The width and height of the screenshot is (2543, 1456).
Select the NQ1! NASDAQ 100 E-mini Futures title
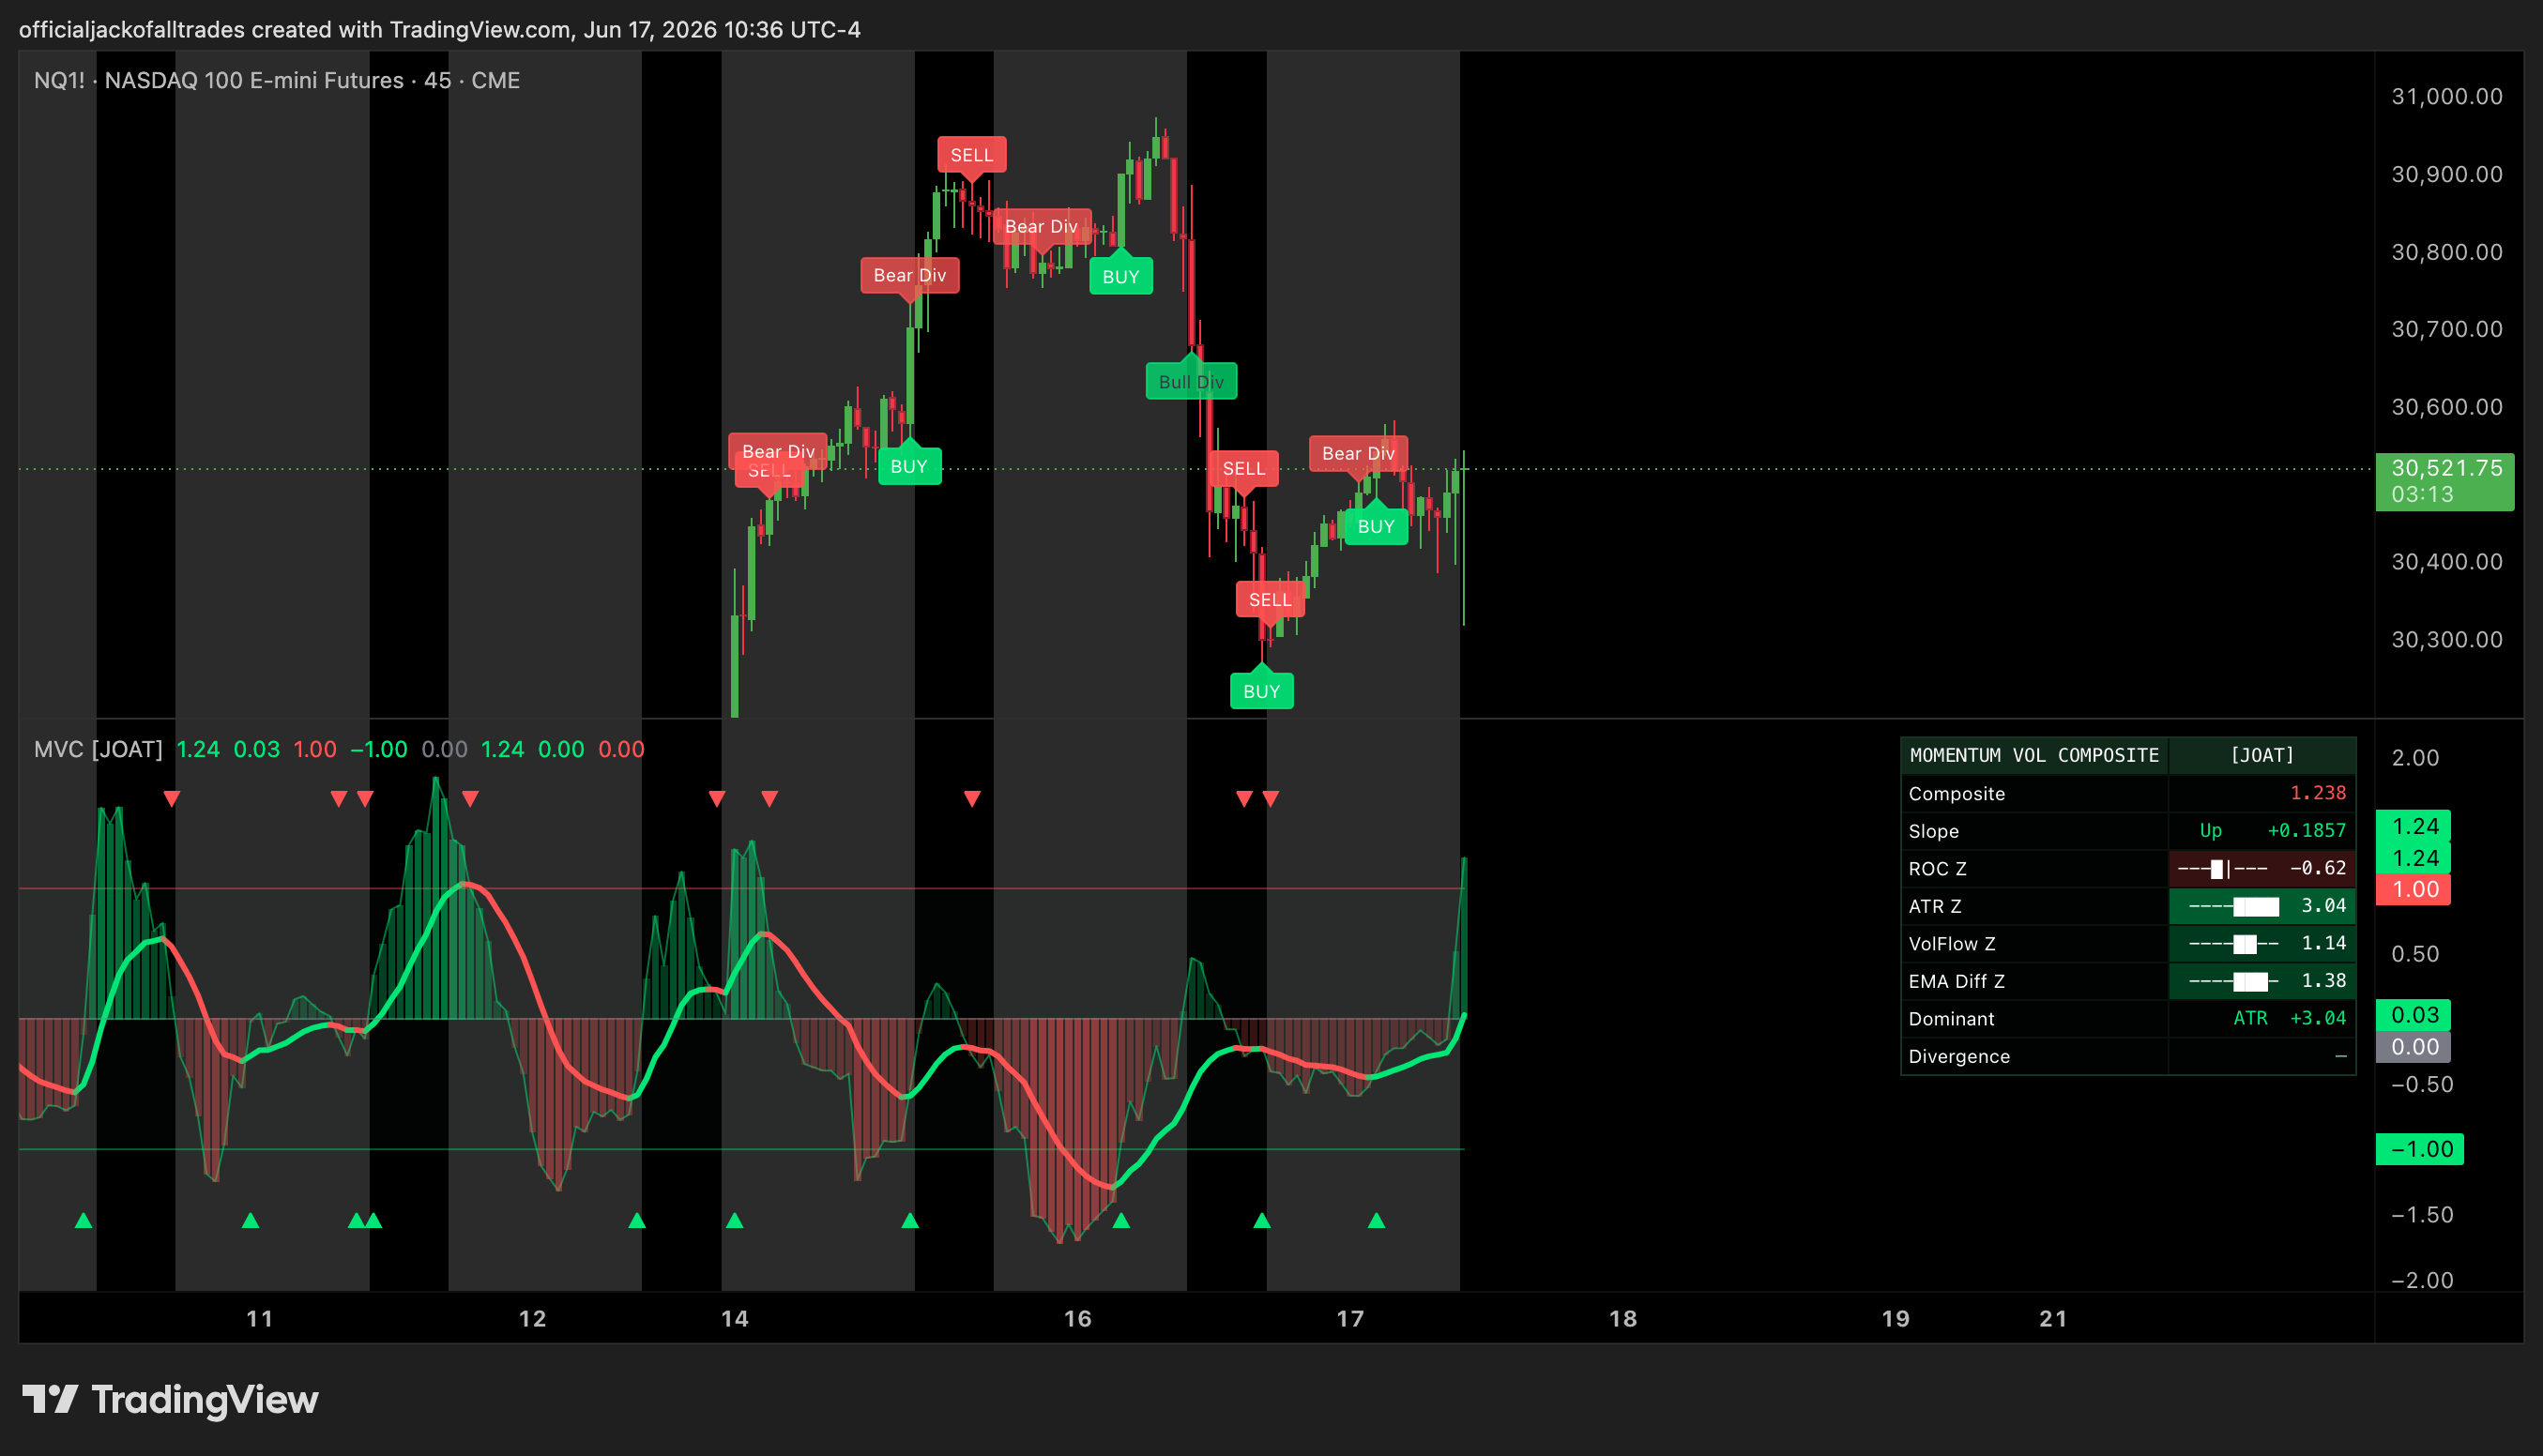(x=277, y=80)
